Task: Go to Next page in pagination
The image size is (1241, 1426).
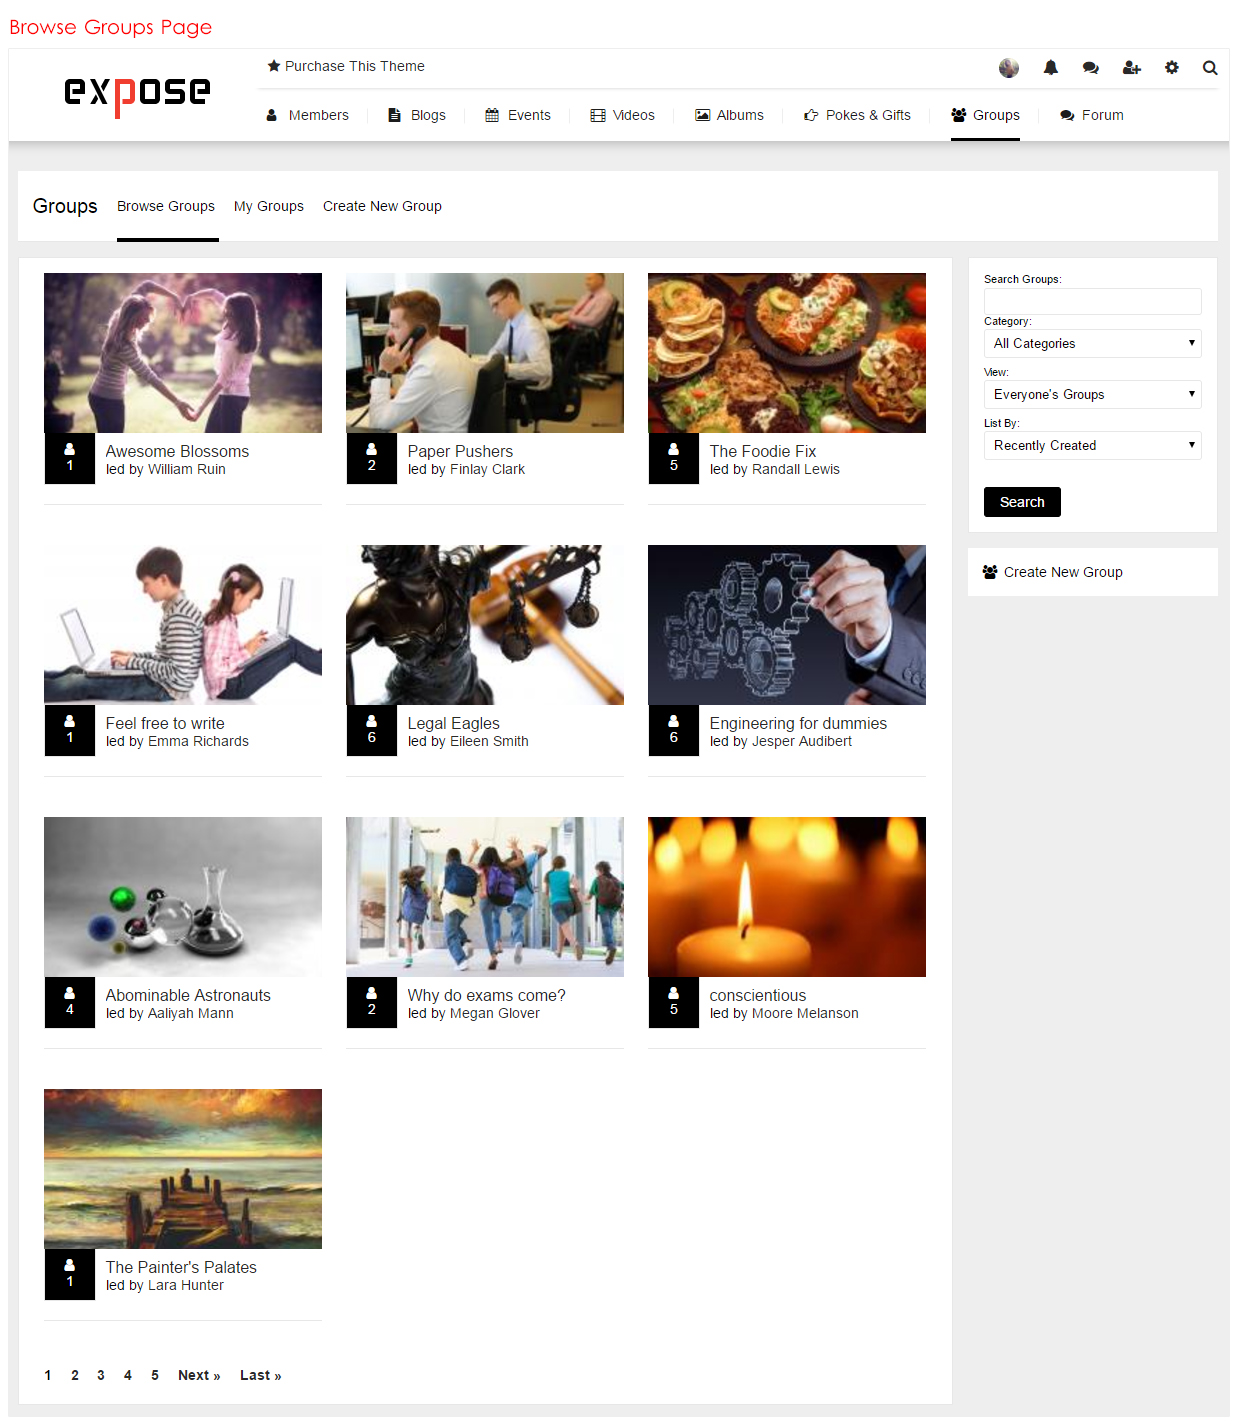Action: [199, 1376]
